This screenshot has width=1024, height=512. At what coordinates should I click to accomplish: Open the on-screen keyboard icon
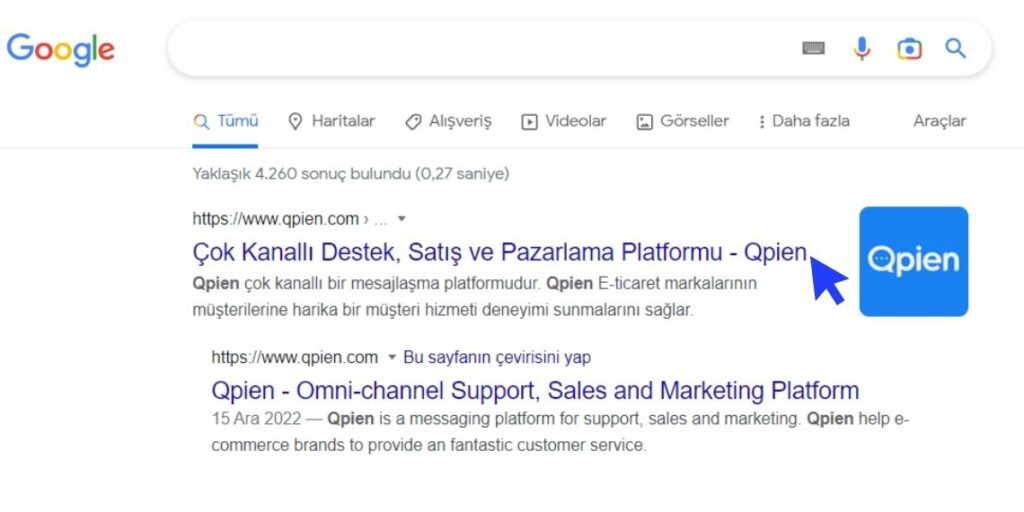pos(813,48)
